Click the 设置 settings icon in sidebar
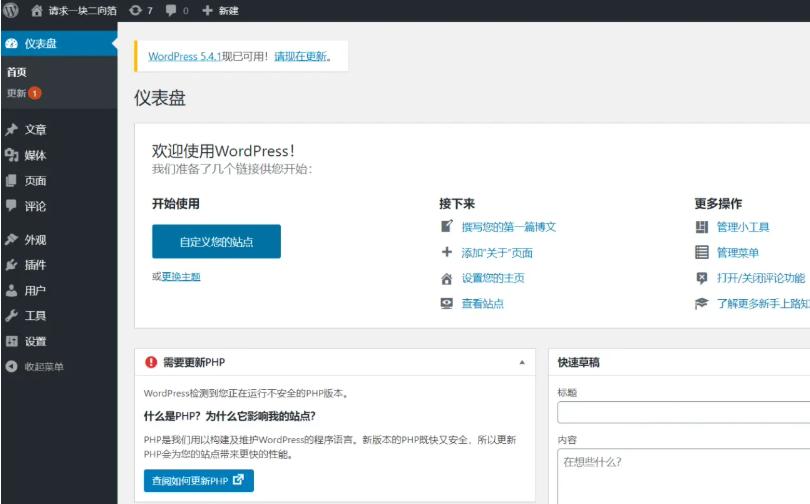Screen dimensions: 810x504 [x=11, y=341]
